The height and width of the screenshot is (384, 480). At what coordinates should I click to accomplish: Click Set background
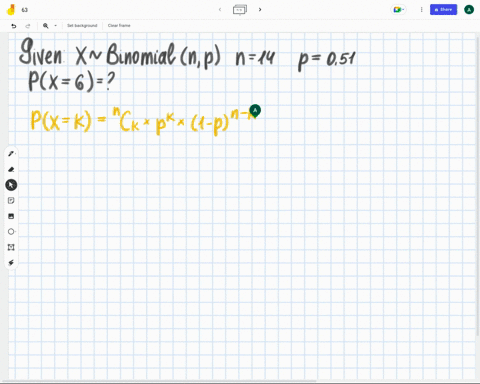pos(82,26)
